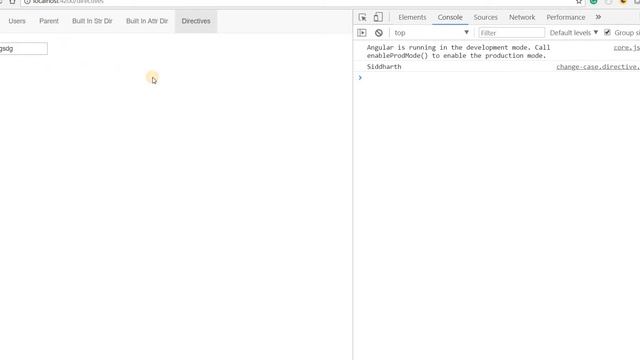Place cursor at the console prompt
This screenshot has width=640, height=360.
(498, 78)
